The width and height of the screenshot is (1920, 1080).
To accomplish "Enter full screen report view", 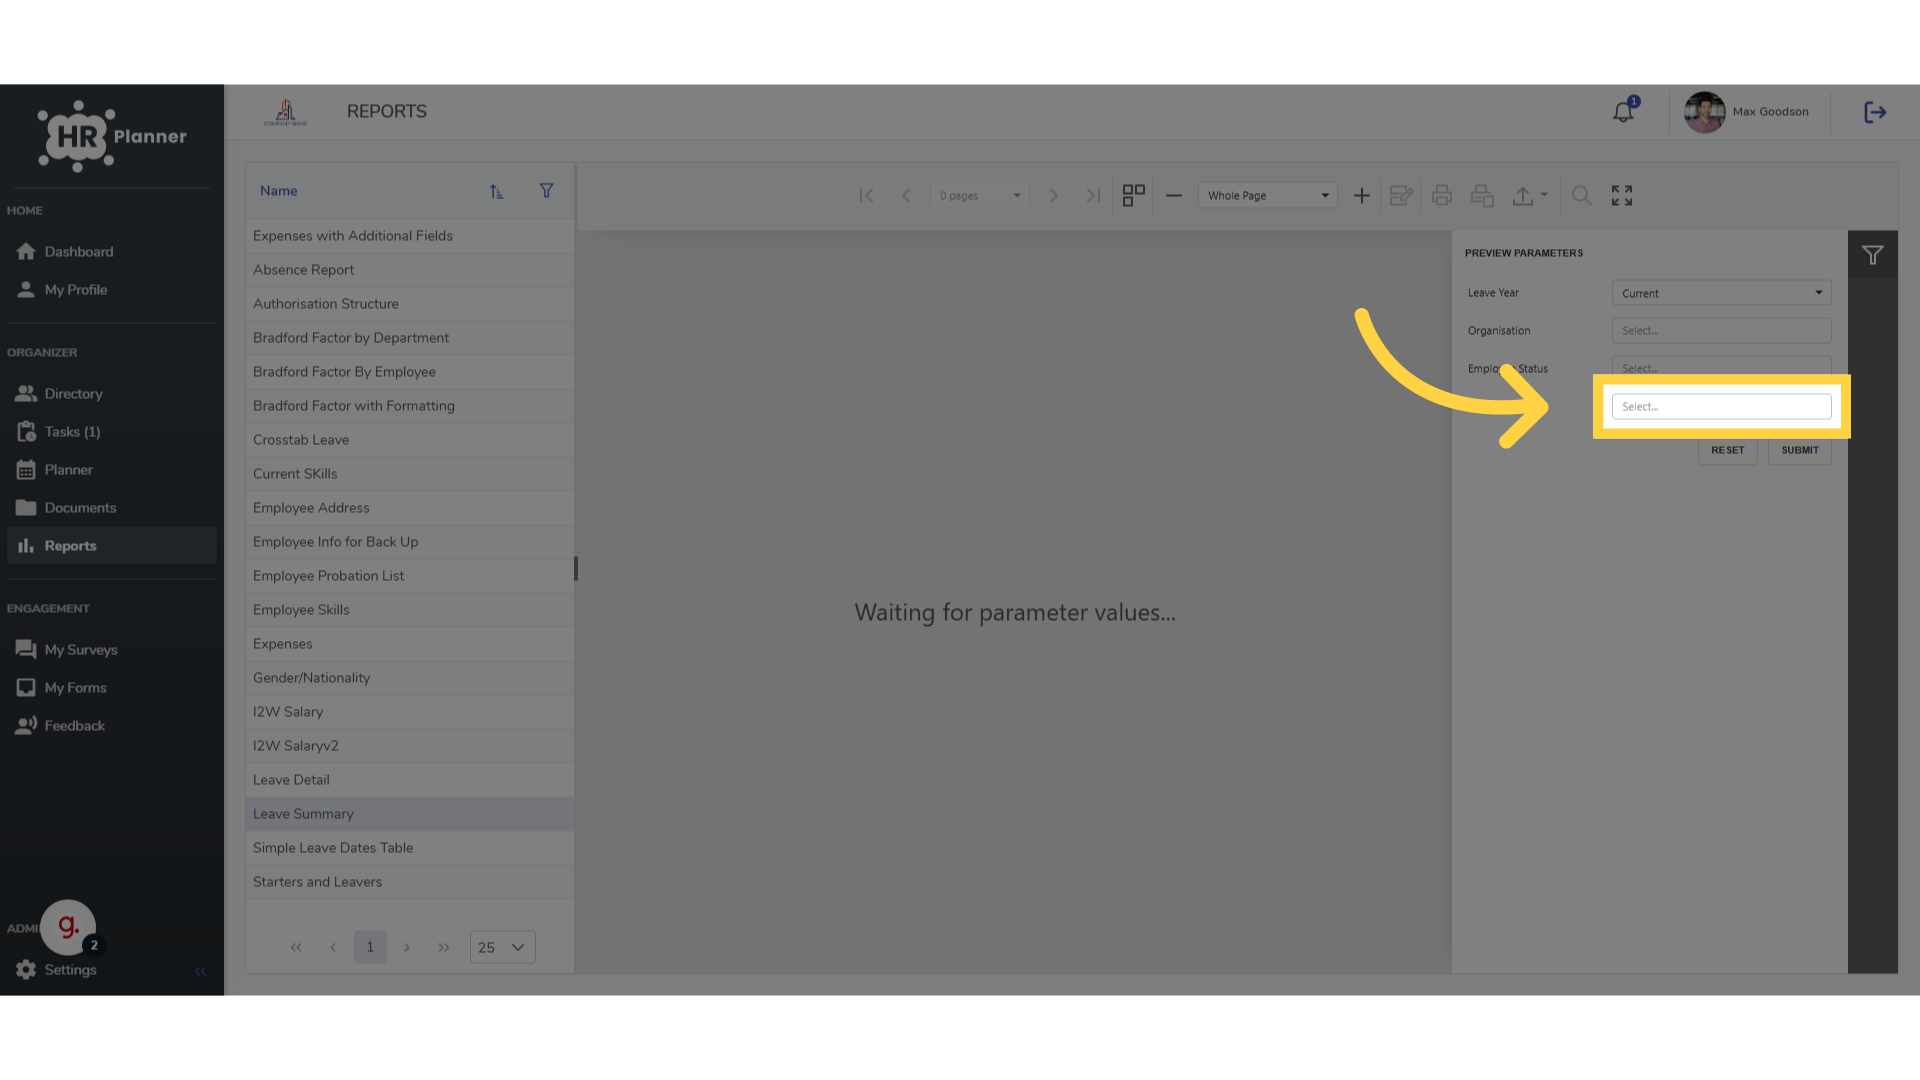I will (1622, 196).
